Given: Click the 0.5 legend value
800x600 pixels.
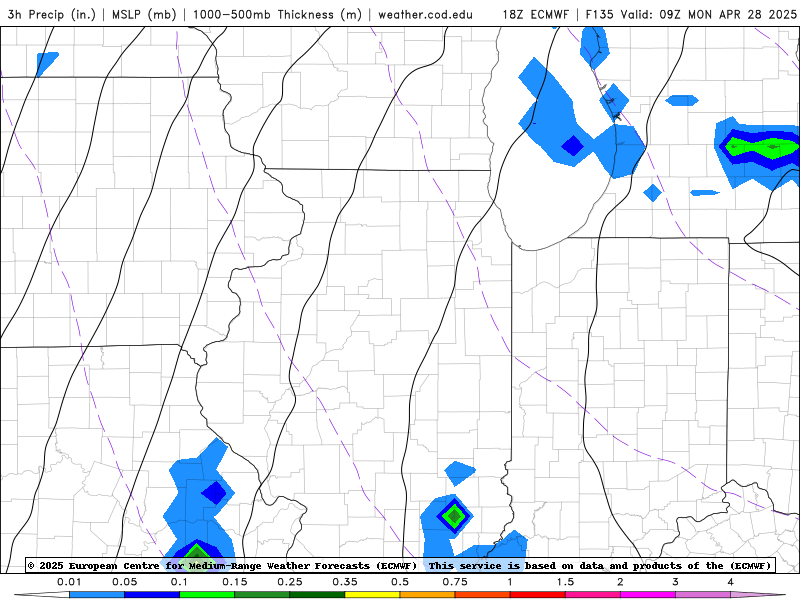Looking at the screenshot, I should 400,582.
